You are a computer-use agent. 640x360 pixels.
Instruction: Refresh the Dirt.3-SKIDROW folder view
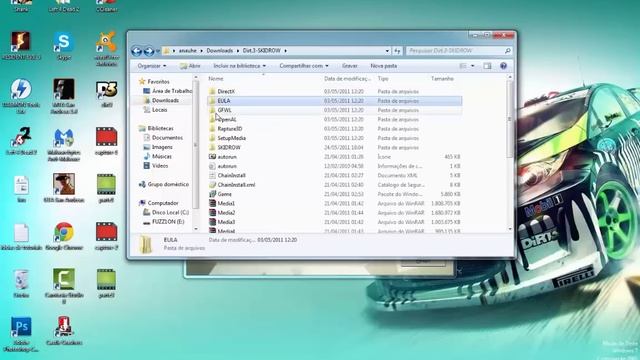coord(397,51)
